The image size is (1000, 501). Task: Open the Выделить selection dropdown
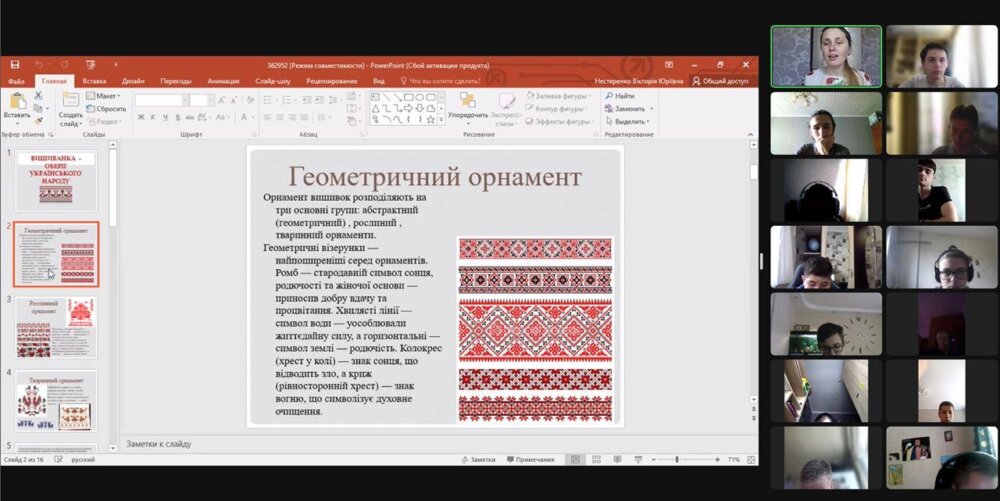coord(628,121)
